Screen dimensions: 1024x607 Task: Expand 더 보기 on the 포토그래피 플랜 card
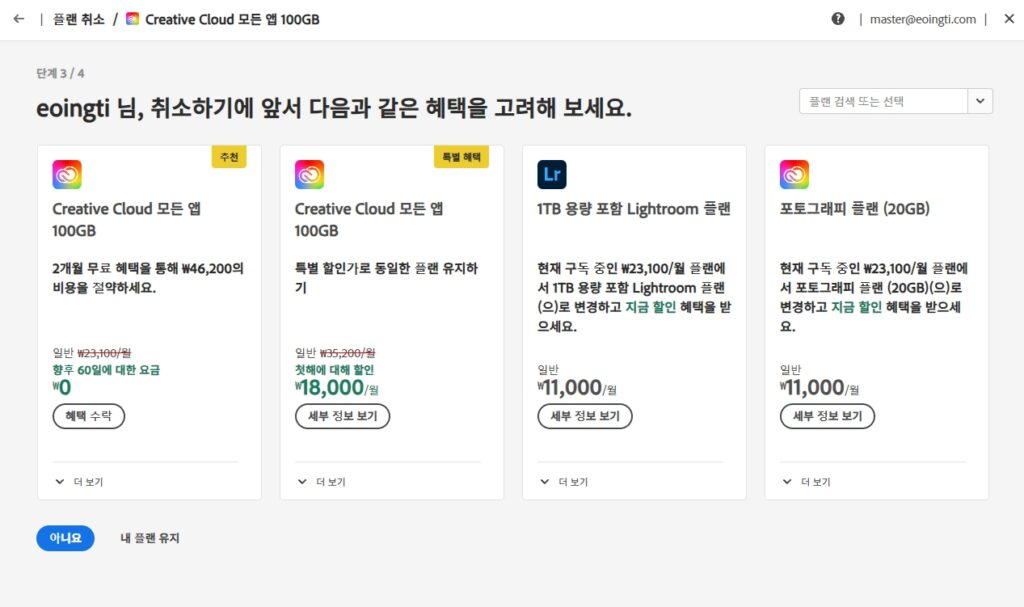pyautogui.click(x=807, y=482)
